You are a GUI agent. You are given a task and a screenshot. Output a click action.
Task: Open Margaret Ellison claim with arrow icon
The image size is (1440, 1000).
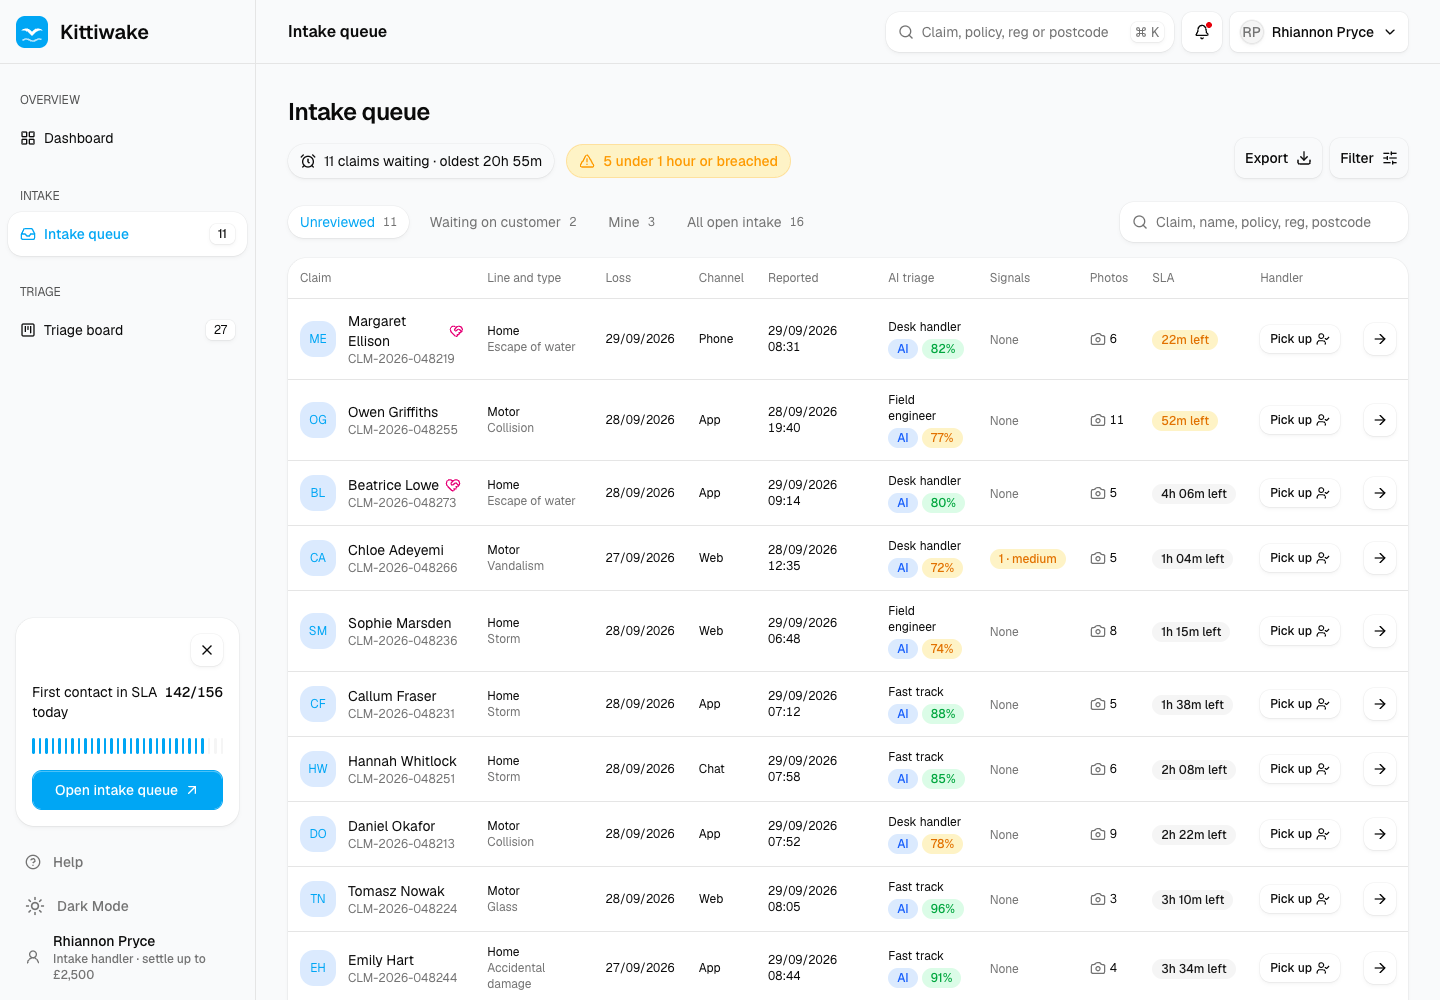[x=1380, y=339]
